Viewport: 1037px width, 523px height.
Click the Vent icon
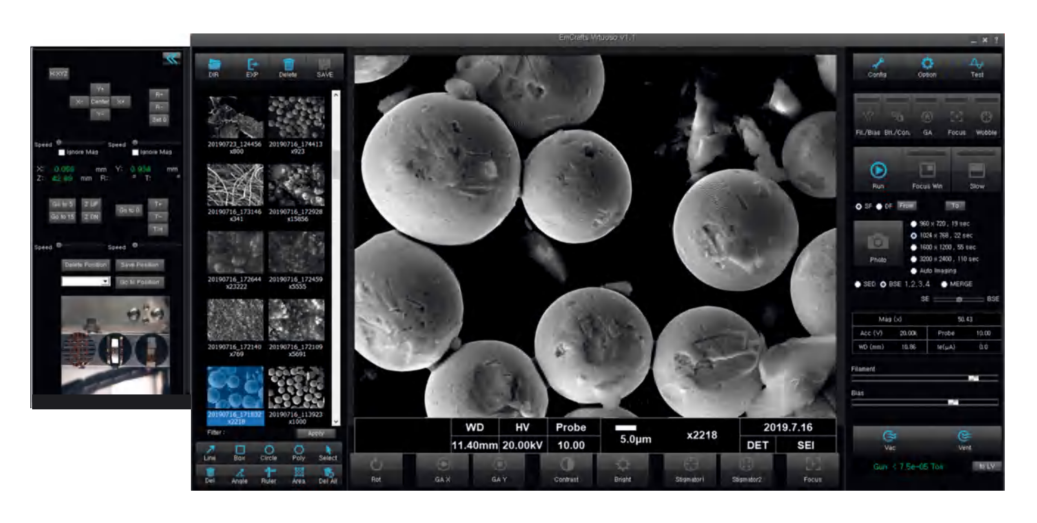tap(964, 440)
